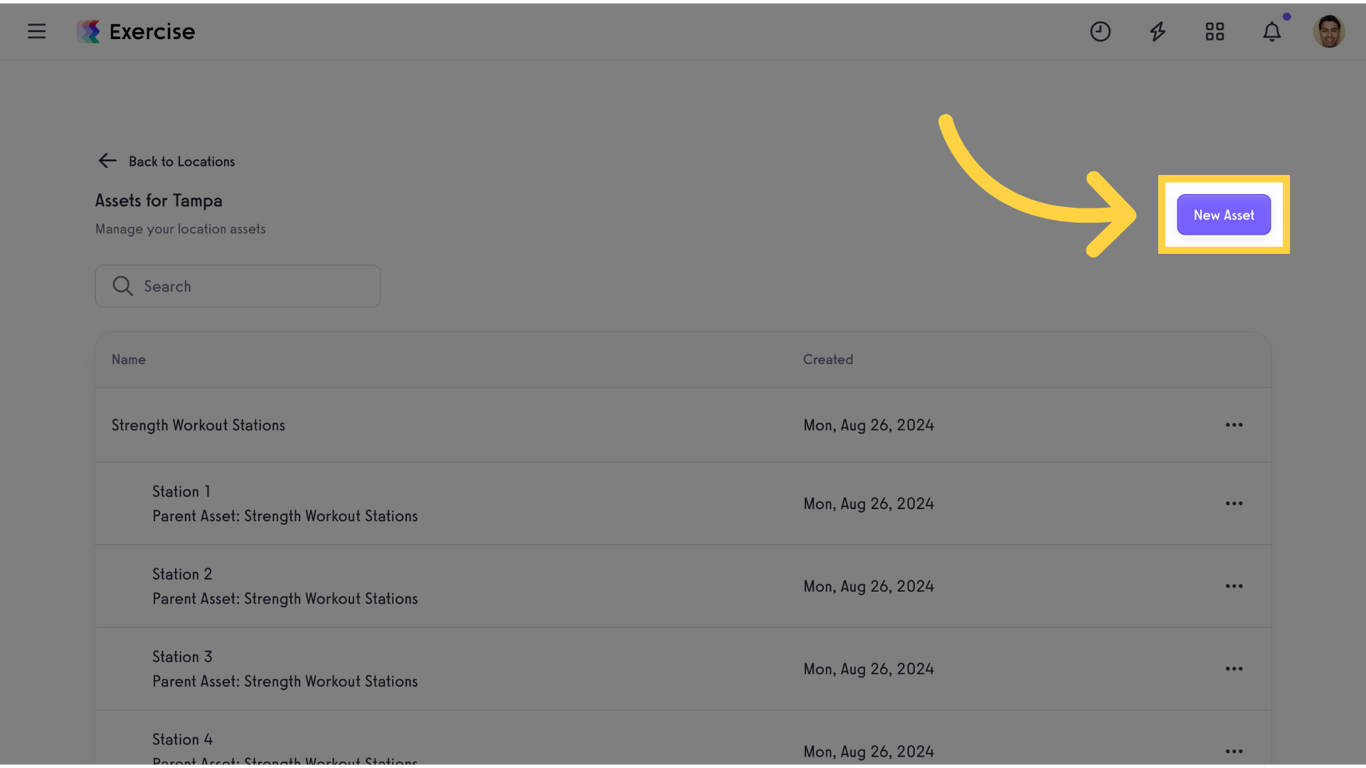Go back to Locations
The height and width of the screenshot is (768, 1366).
coord(181,162)
